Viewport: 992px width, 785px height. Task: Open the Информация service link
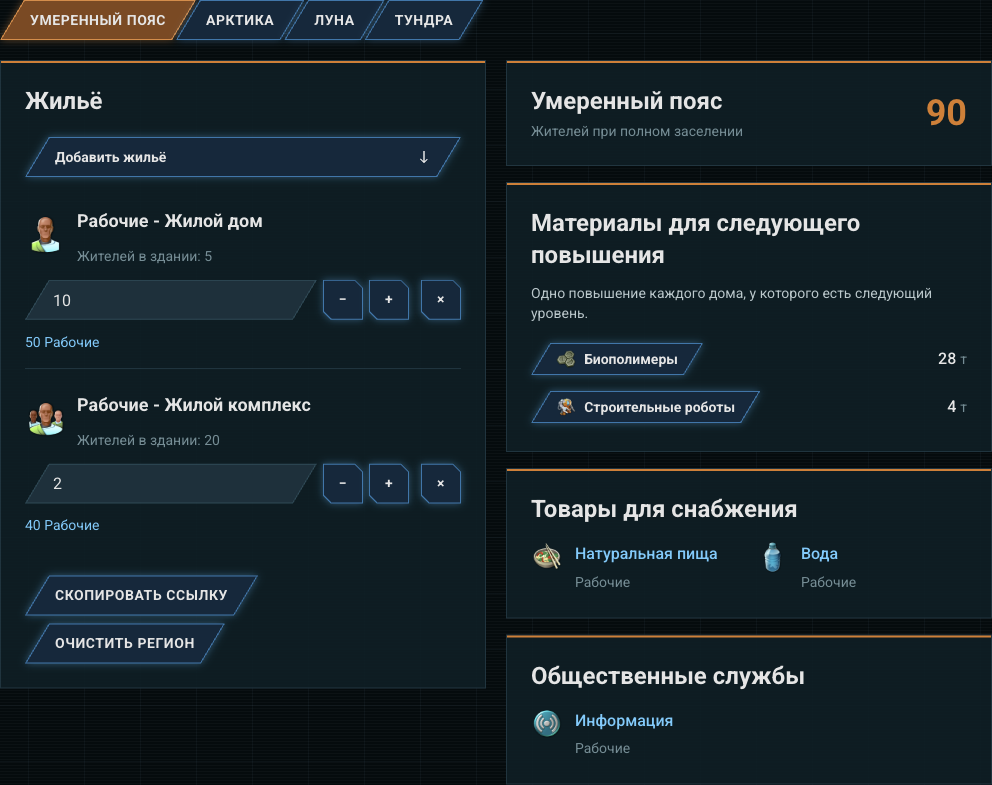(624, 720)
